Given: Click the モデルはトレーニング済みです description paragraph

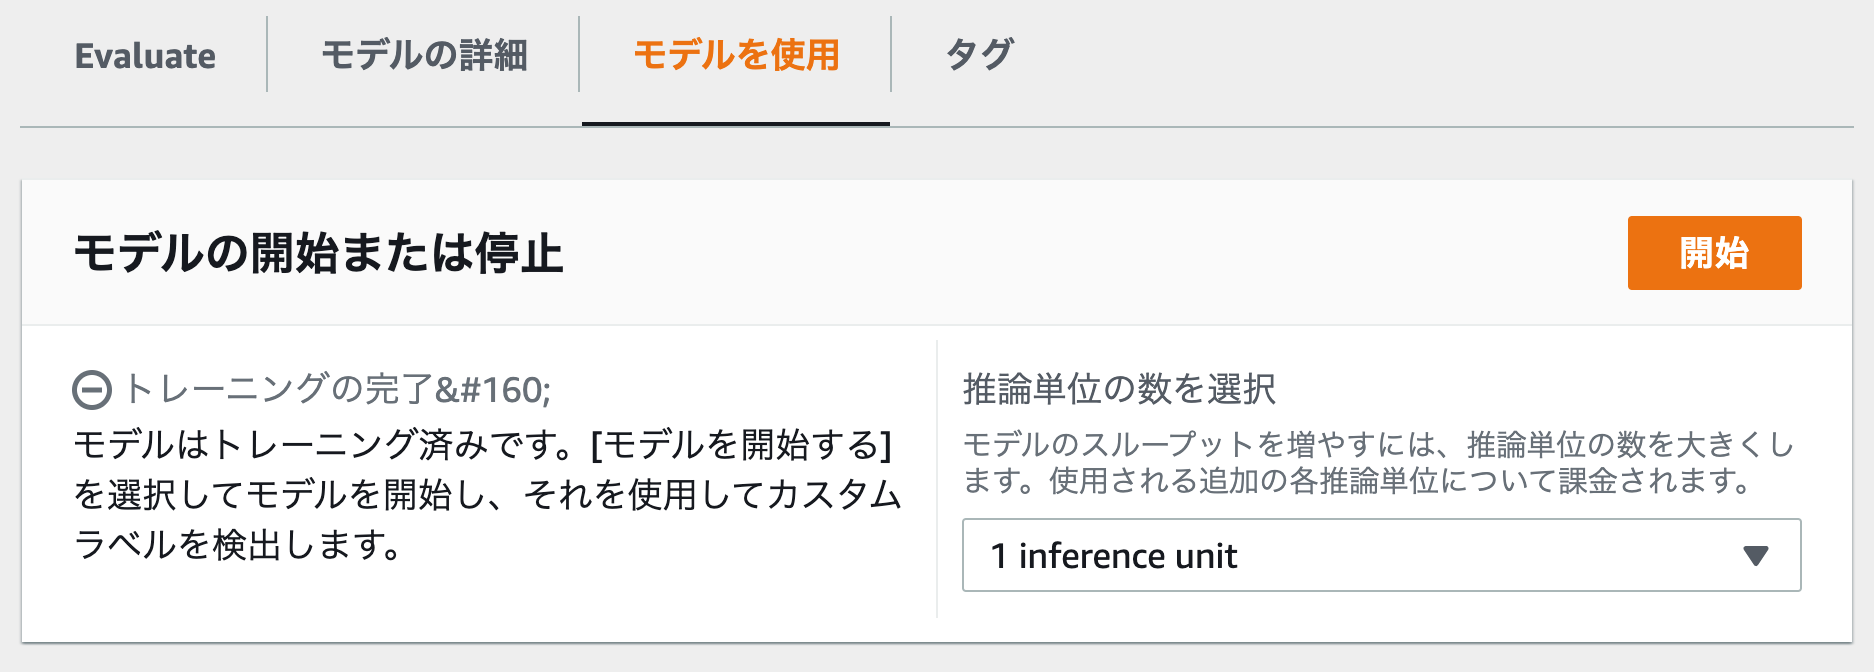Looking at the screenshot, I should point(487,495).
